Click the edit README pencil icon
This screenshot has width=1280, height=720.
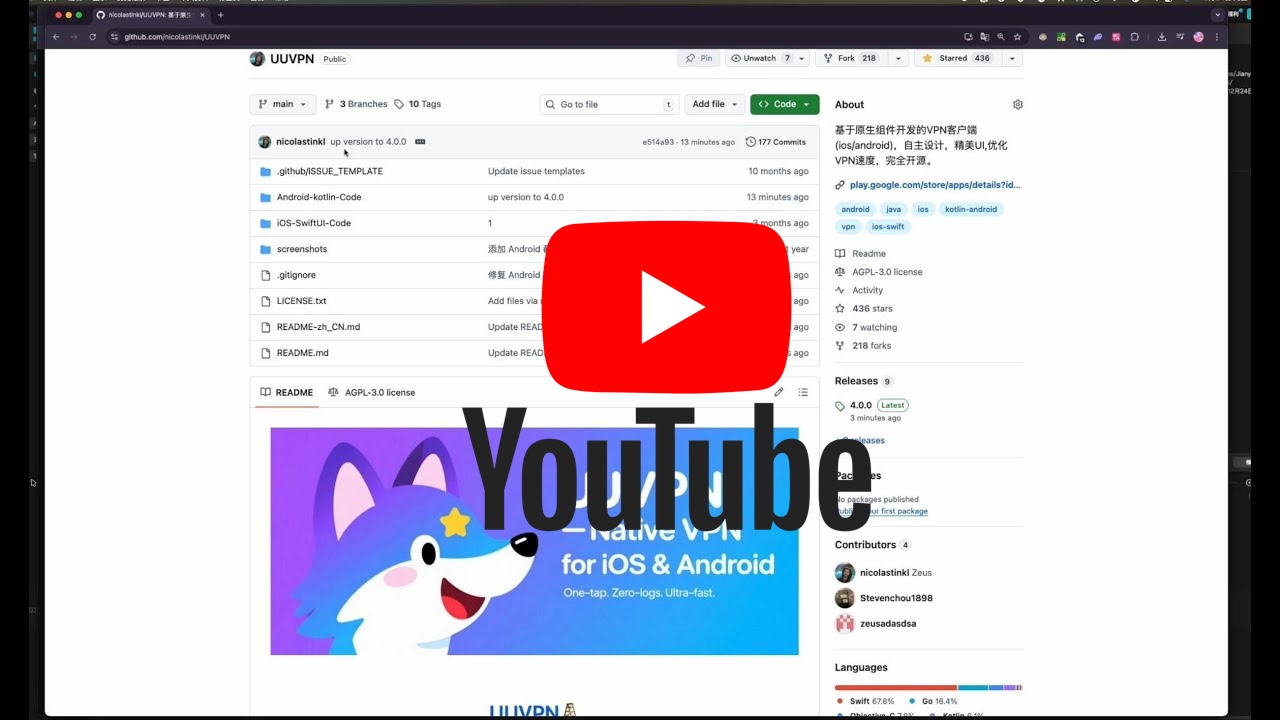coord(779,392)
